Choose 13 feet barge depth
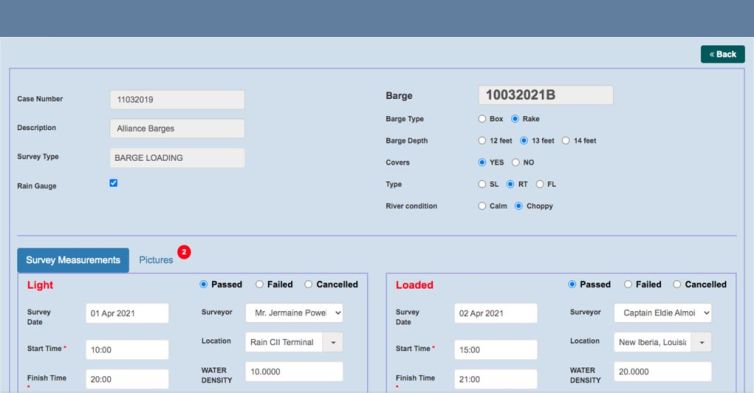 (524, 140)
